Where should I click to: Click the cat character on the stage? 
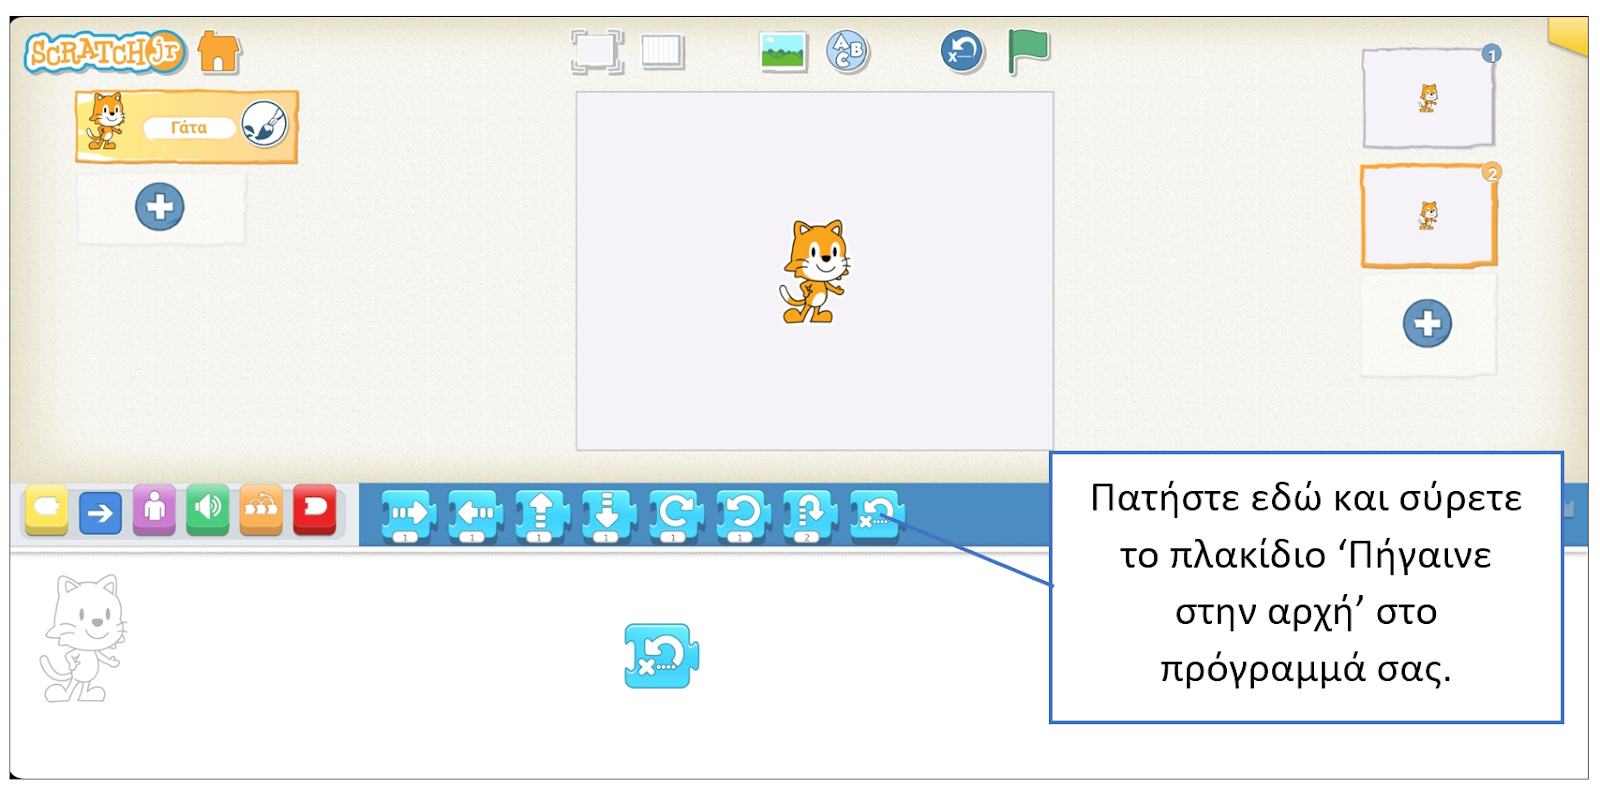(815, 272)
